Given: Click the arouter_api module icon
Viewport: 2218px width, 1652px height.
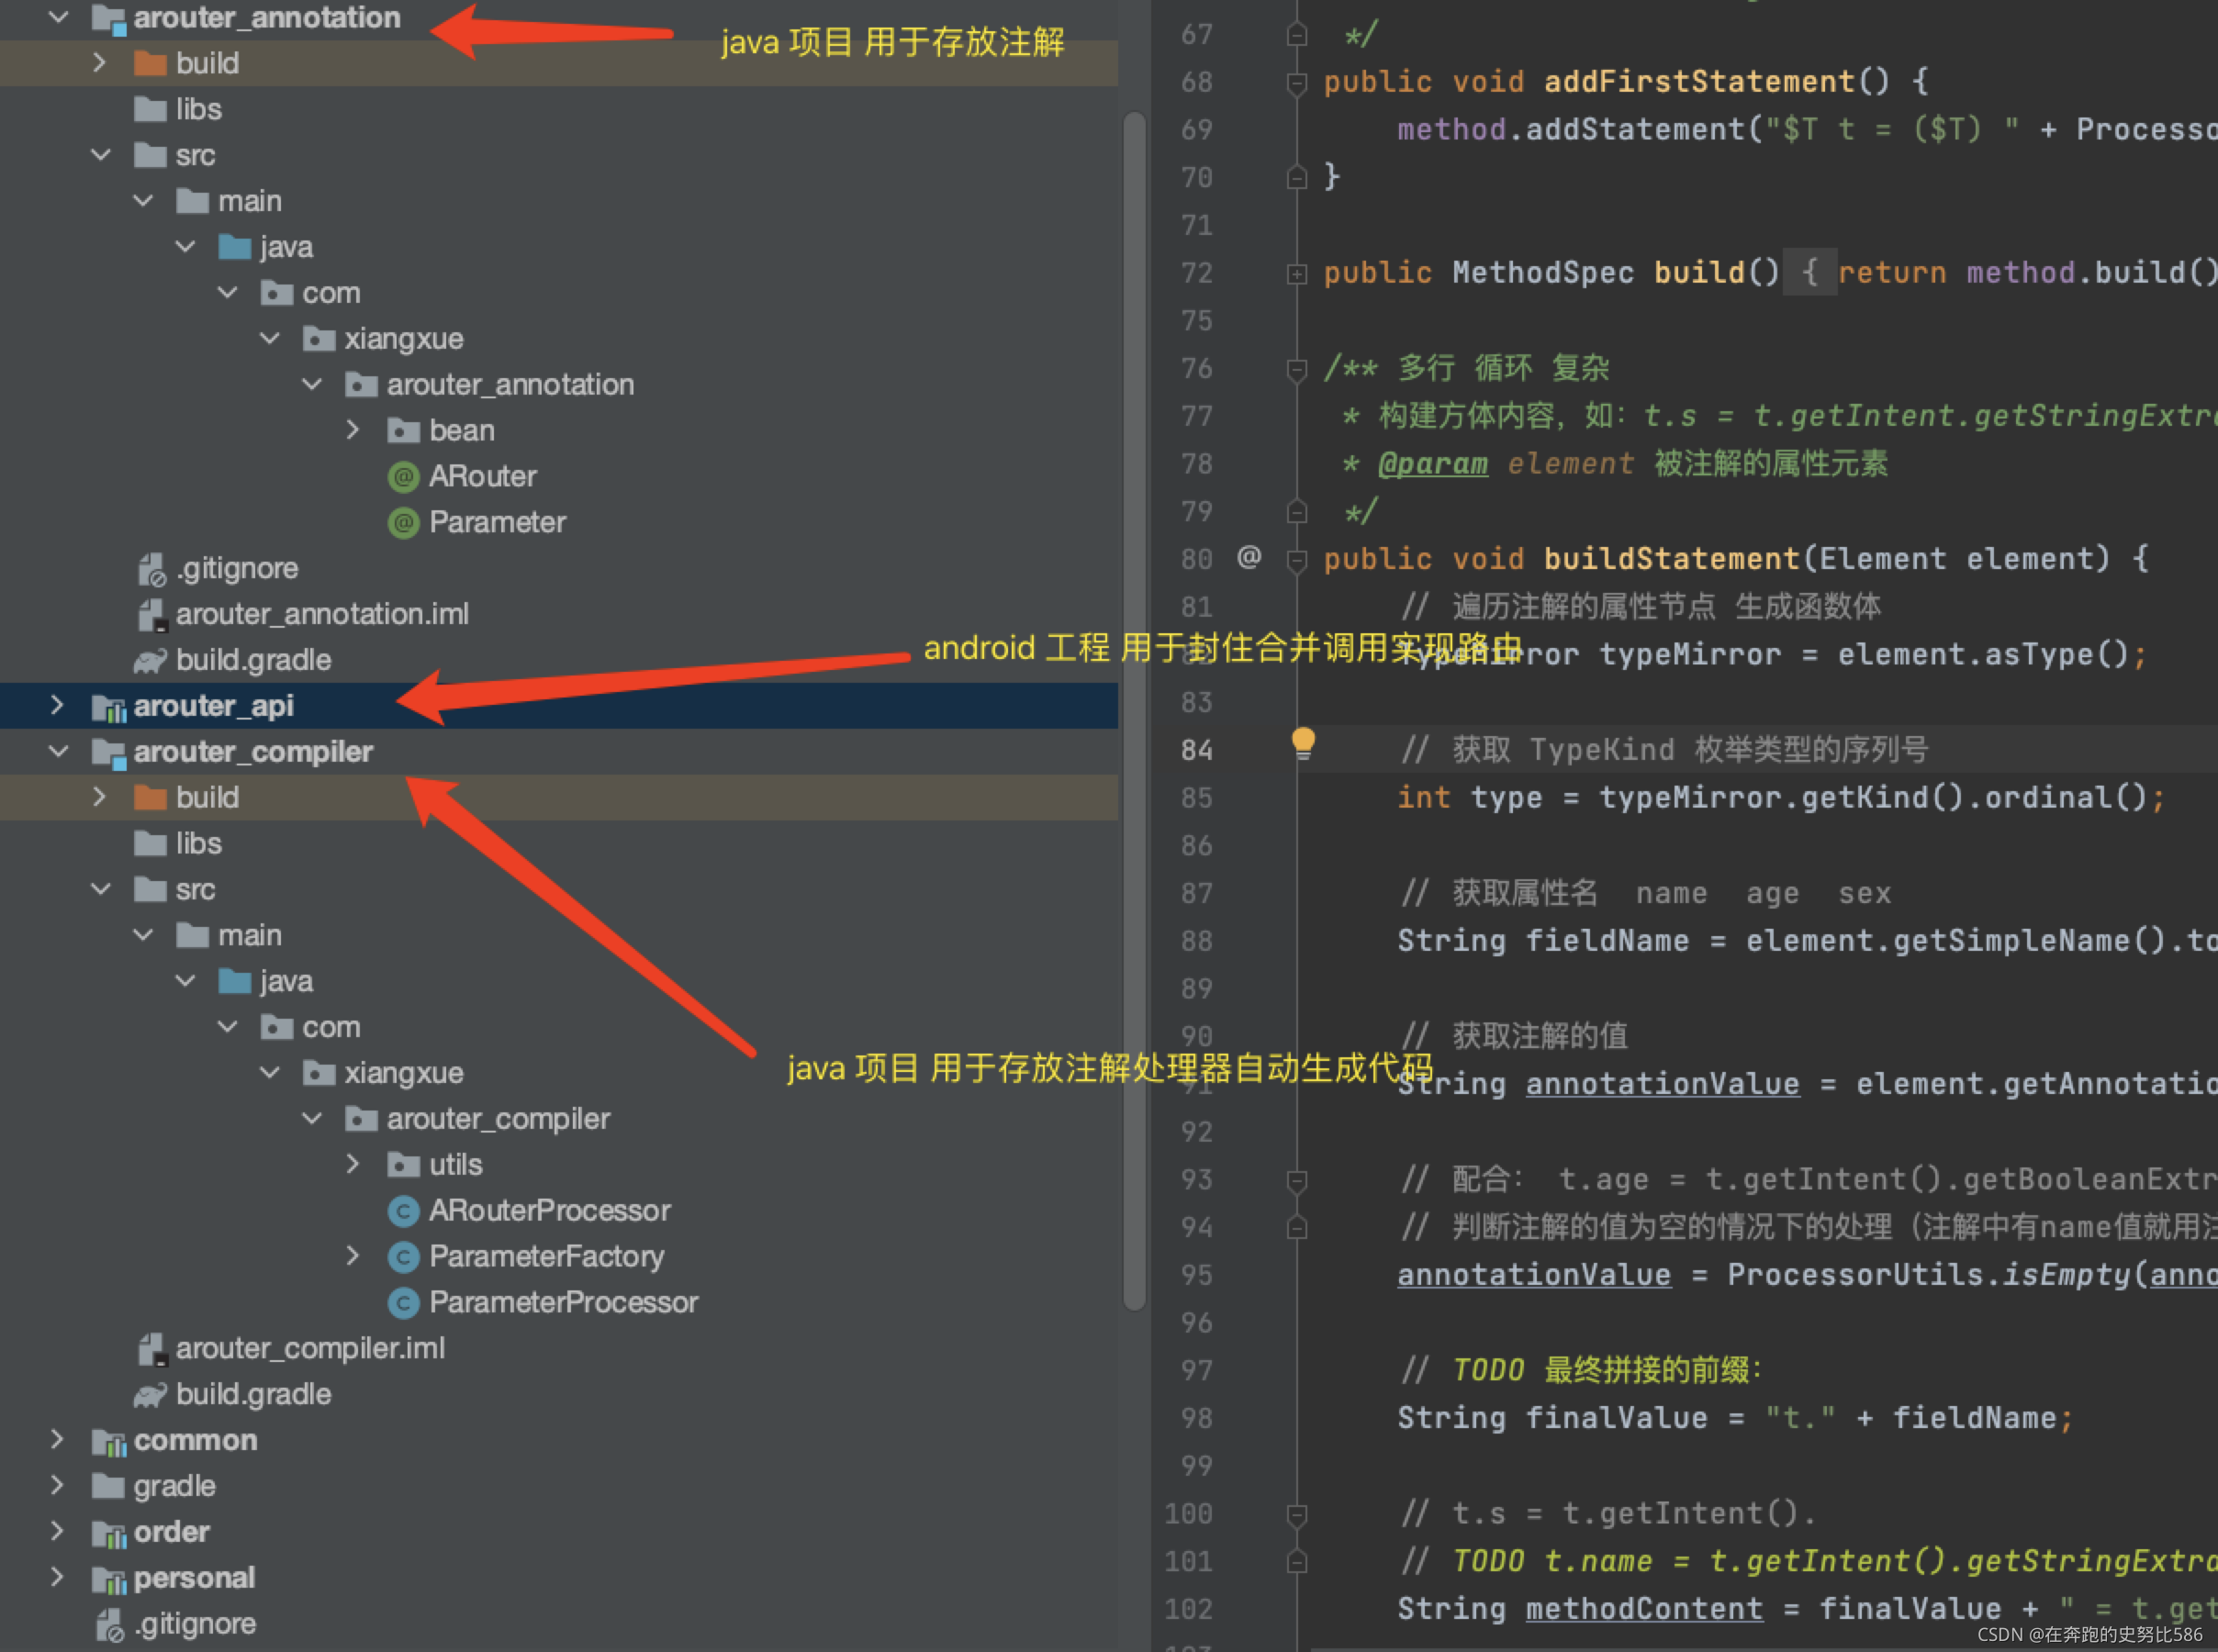Looking at the screenshot, I should coord(108,707).
